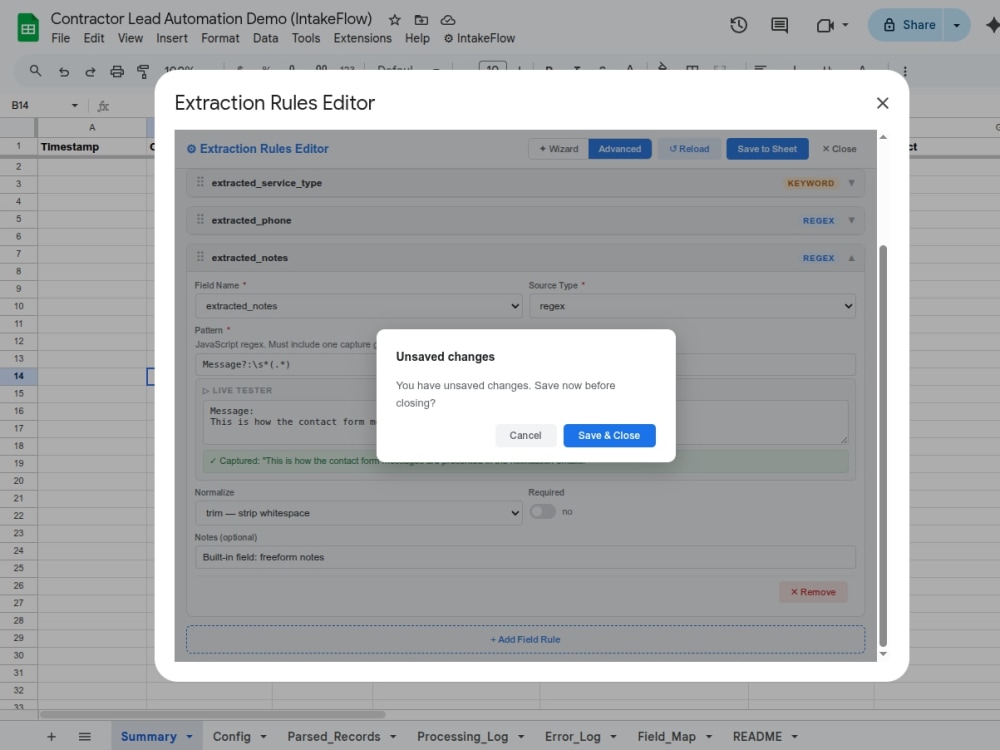This screenshot has width=1000, height=750.
Task: Click the sheet horizontal scrollbar
Action: coord(212,714)
